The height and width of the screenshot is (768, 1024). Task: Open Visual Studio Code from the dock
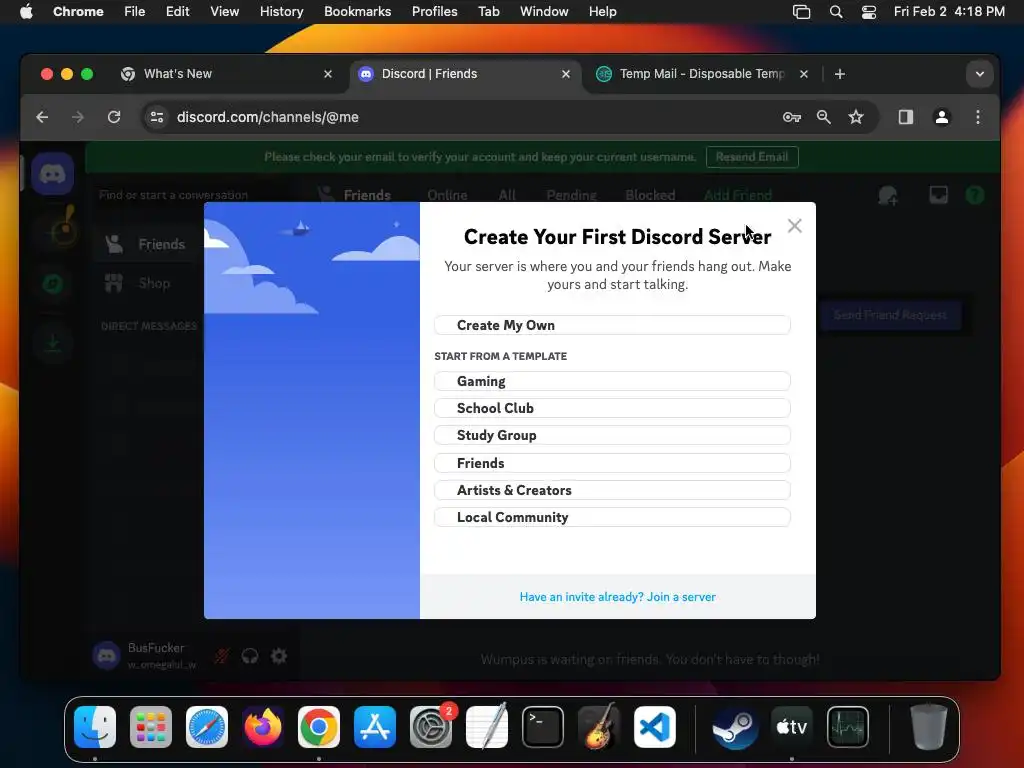(655, 727)
